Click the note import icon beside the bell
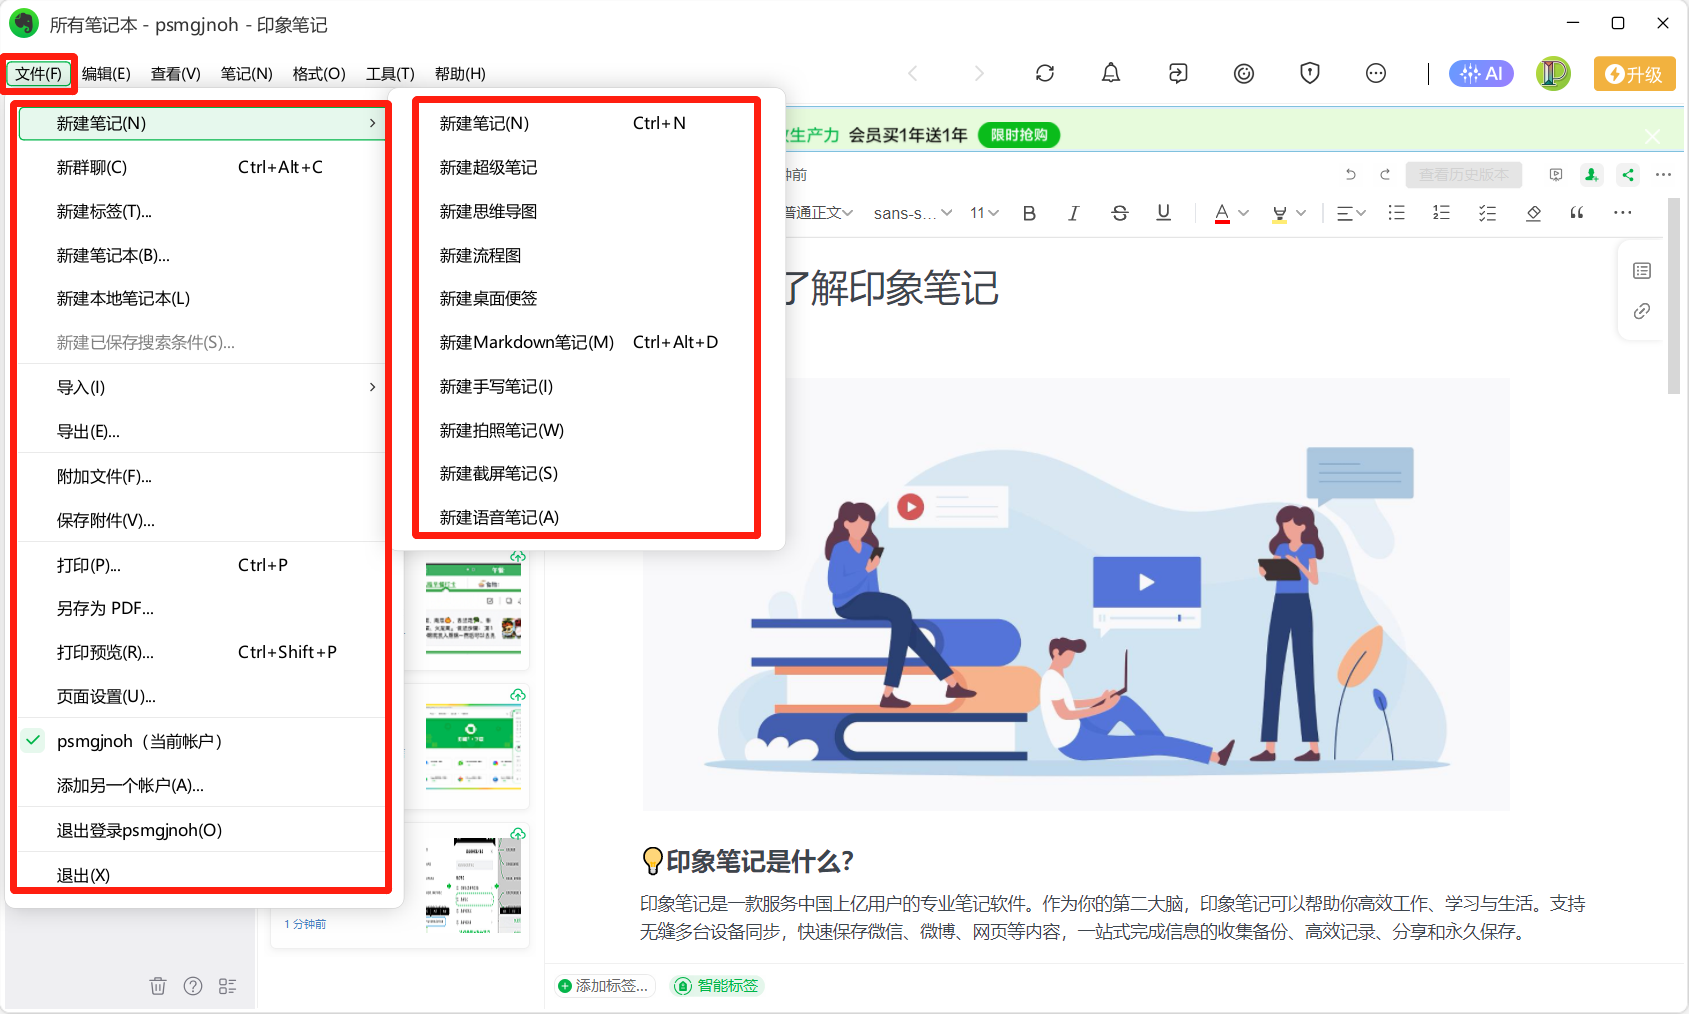 1178,73
